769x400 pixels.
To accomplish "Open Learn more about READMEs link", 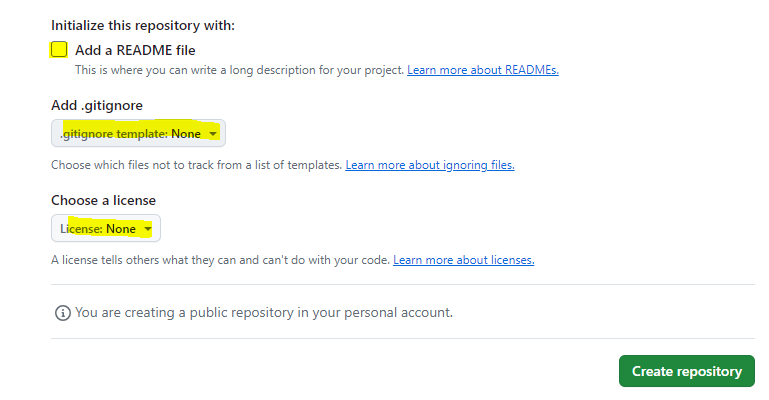I will point(483,70).
